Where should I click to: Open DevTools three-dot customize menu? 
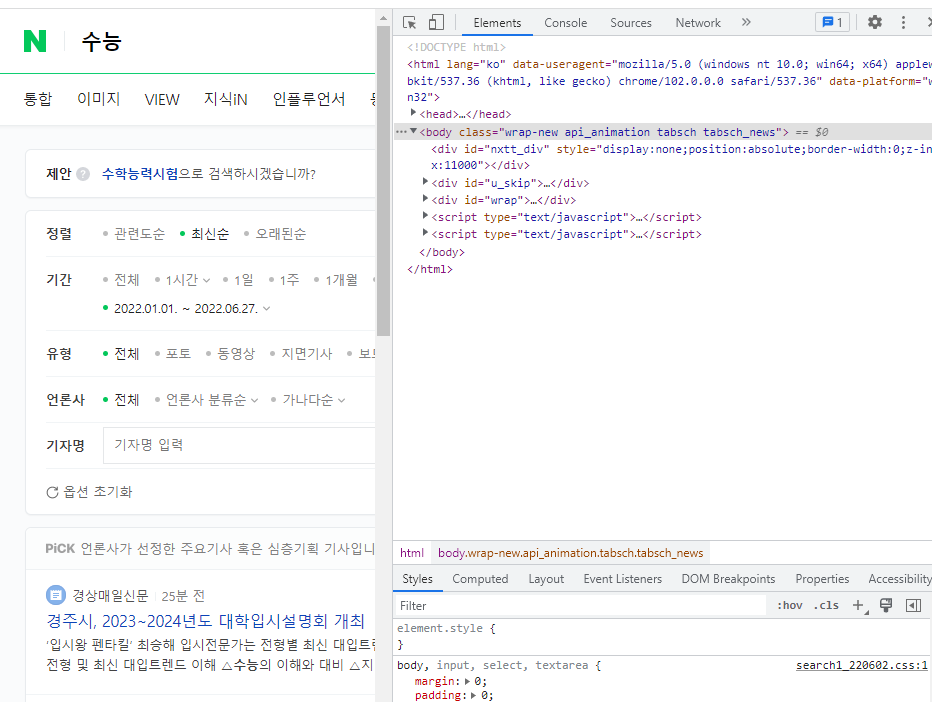coord(903,23)
